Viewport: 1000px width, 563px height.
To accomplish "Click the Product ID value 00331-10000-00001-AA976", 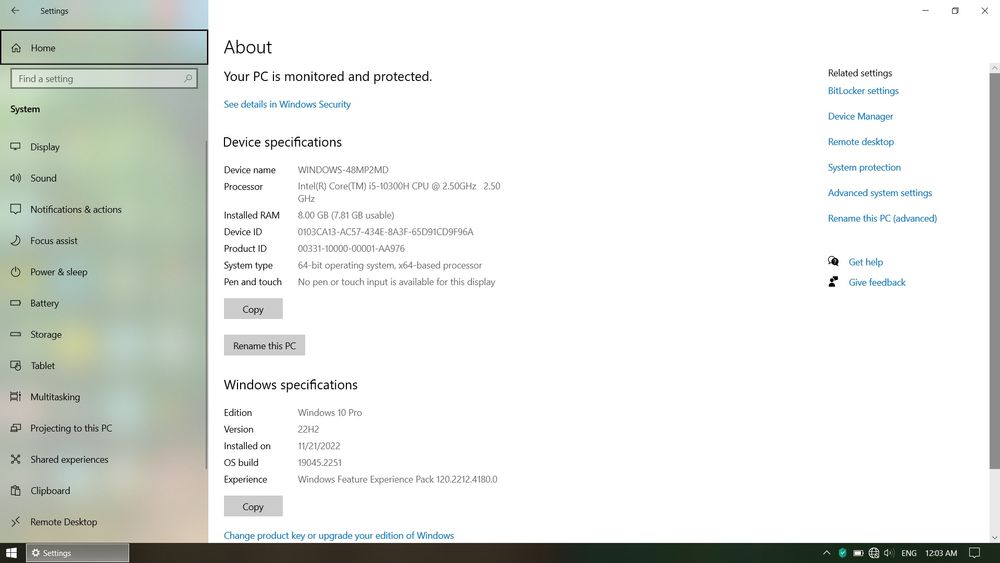I will coord(351,249).
